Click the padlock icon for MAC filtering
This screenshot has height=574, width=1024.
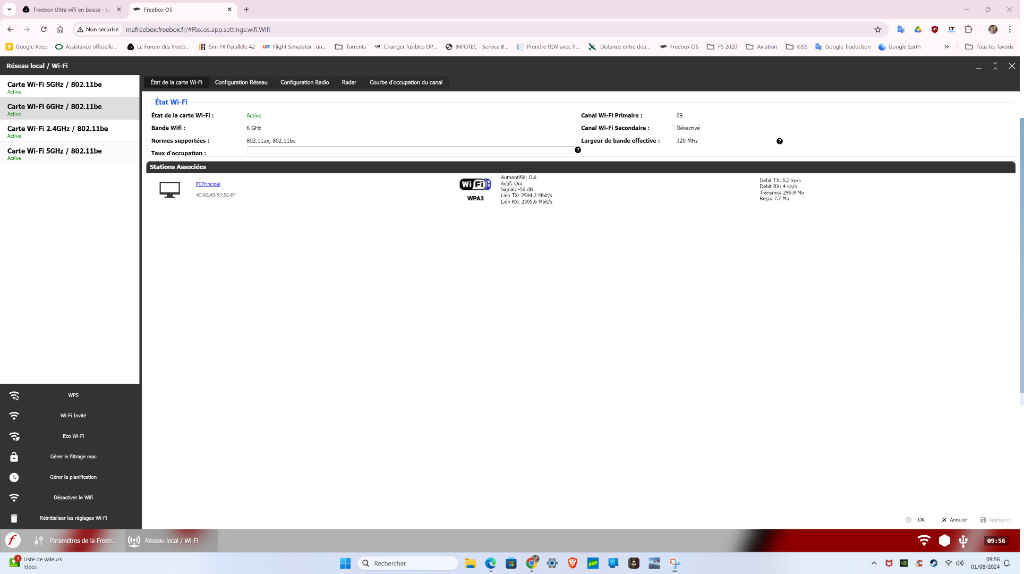pos(14,456)
